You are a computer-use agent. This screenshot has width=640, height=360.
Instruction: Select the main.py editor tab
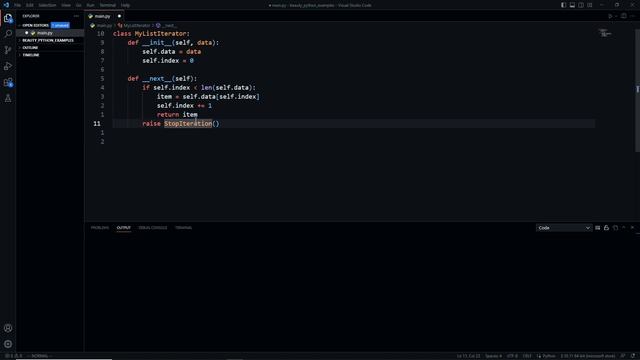pyautogui.click(x=104, y=16)
